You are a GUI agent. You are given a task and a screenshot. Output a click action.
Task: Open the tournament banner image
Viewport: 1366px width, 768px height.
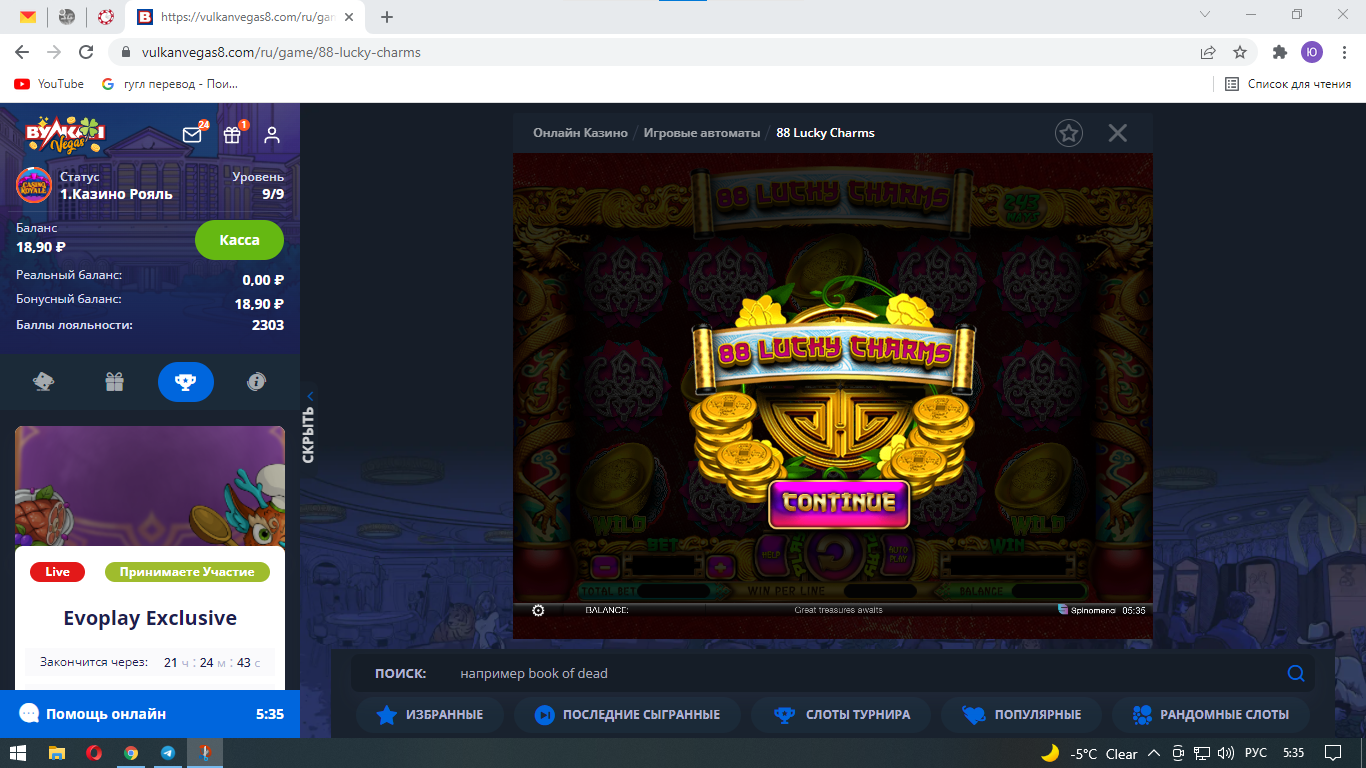150,486
